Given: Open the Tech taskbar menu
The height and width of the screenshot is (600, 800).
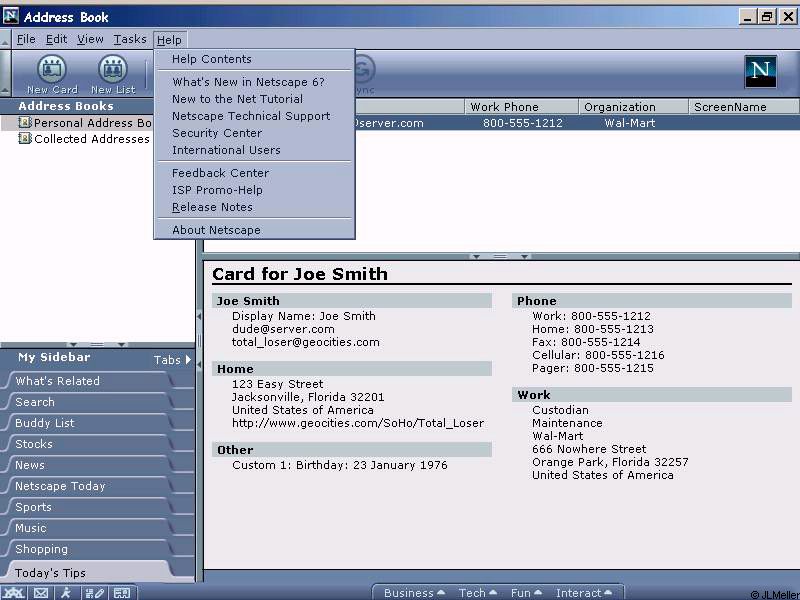Looking at the screenshot, I should [478, 593].
